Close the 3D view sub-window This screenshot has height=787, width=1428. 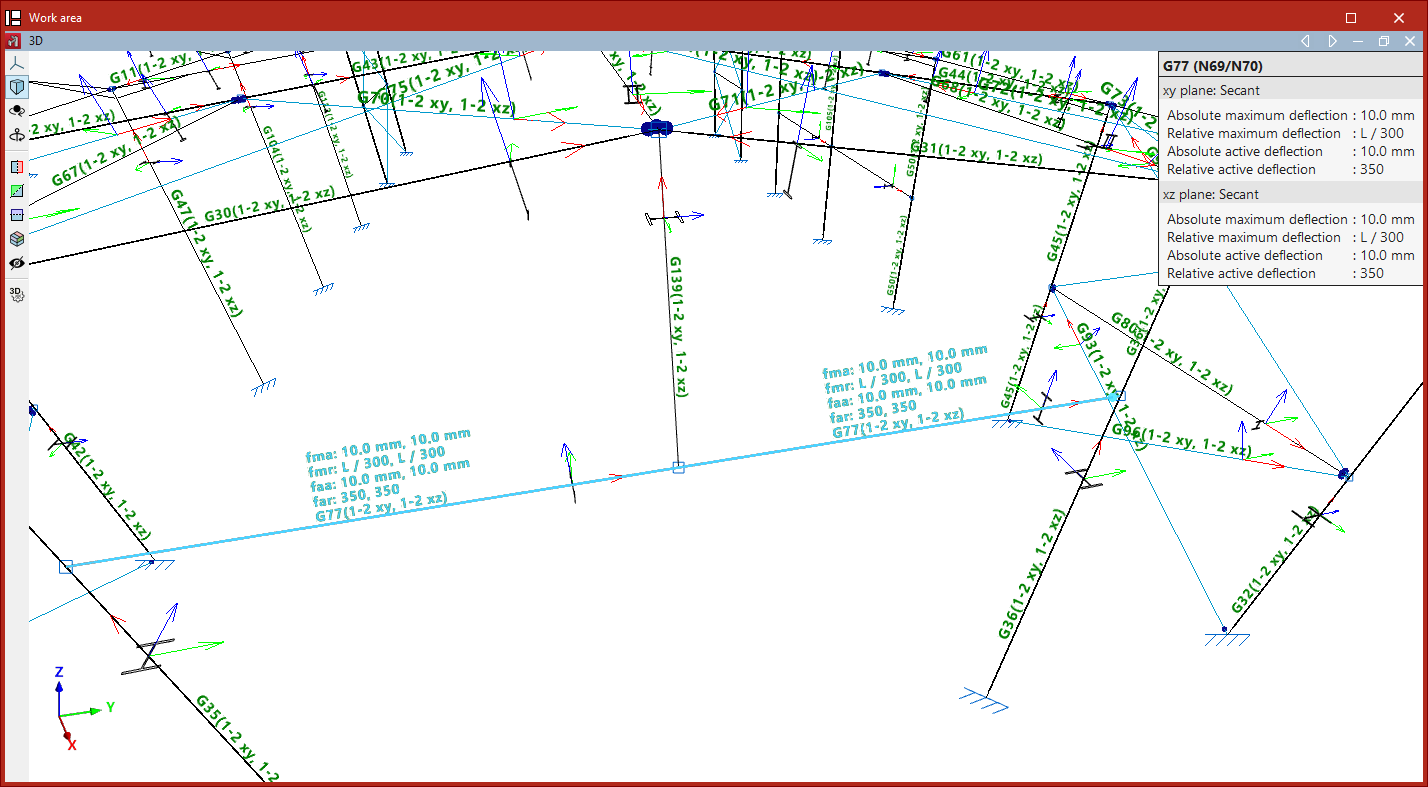[x=1410, y=41]
